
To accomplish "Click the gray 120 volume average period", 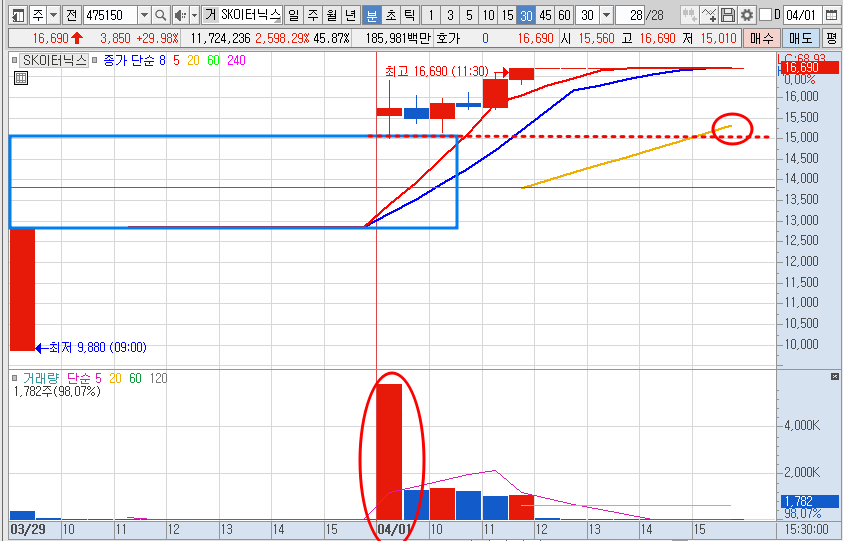I will (158, 379).
